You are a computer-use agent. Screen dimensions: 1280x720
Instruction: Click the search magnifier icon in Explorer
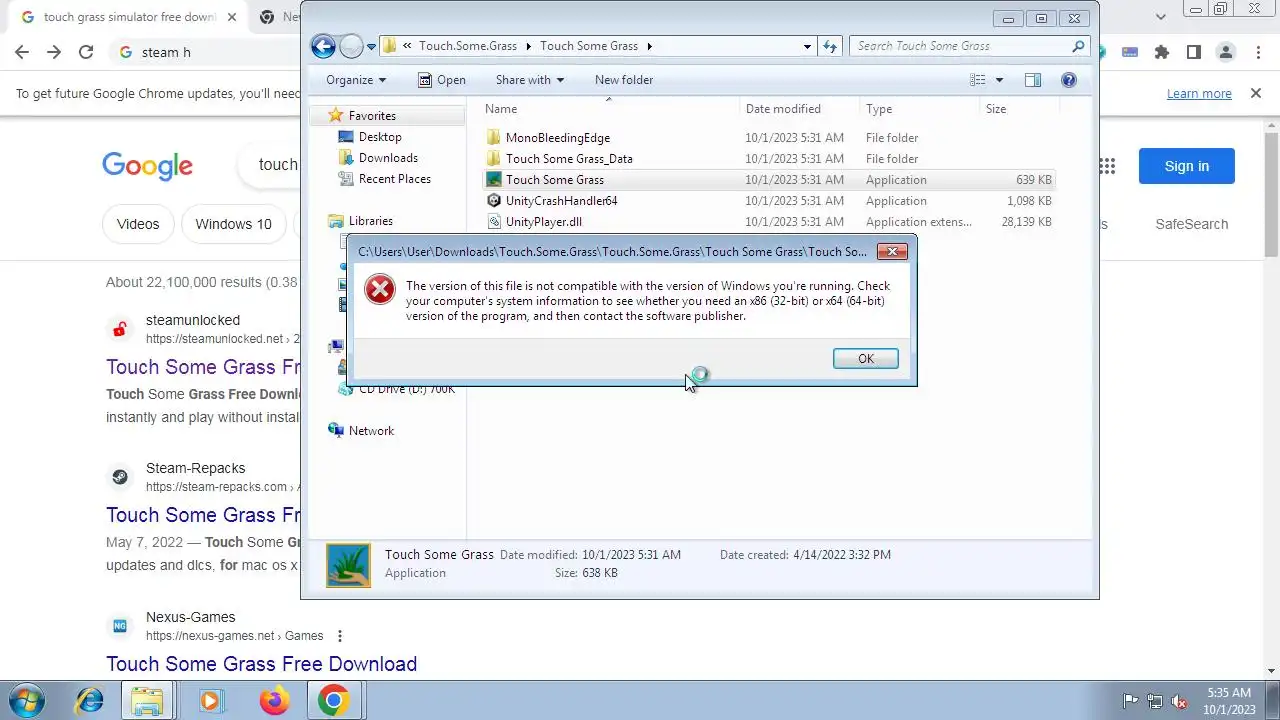click(x=1078, y=46)
